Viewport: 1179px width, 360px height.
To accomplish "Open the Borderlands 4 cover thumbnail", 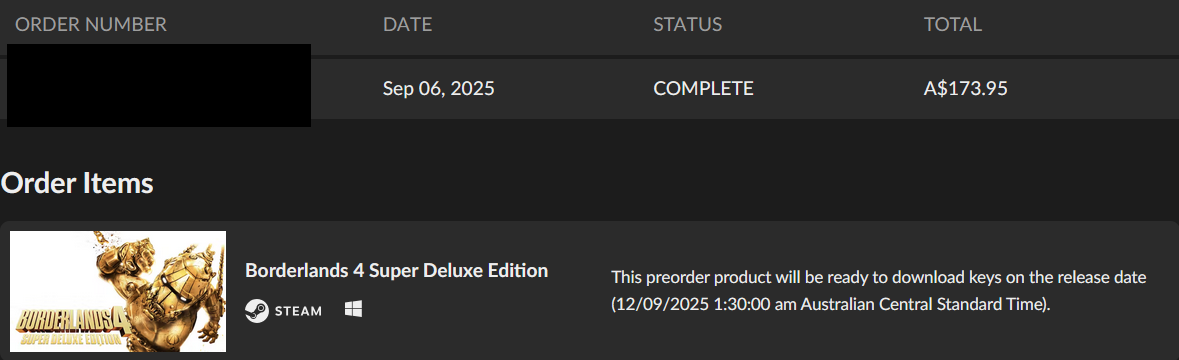I will point(118,292).
